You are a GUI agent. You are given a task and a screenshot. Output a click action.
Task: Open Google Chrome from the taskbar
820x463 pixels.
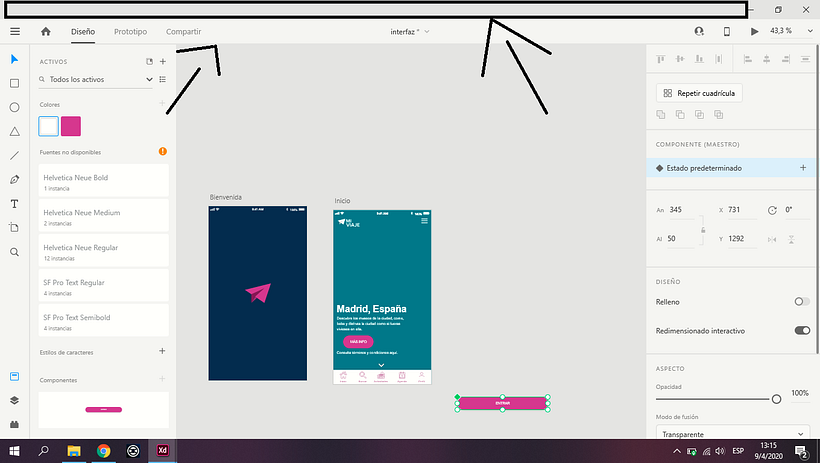[x=104, y=450]
